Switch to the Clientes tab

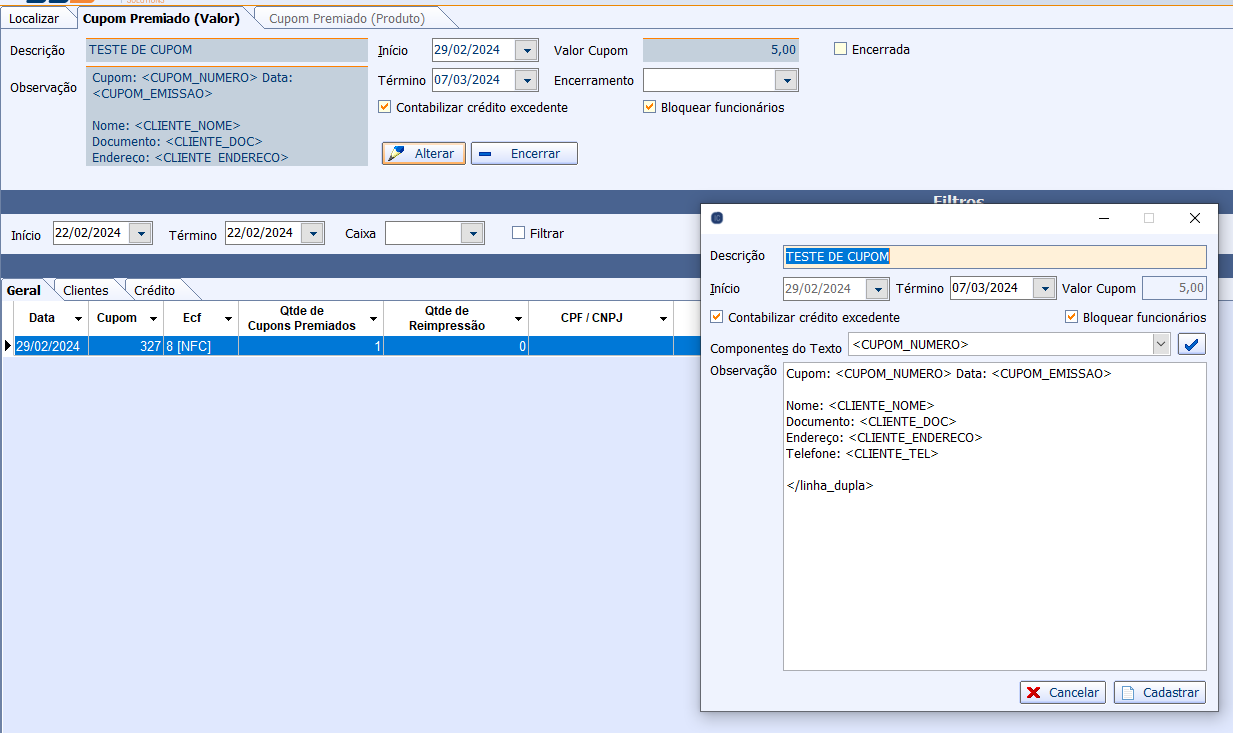coord(86,291)
